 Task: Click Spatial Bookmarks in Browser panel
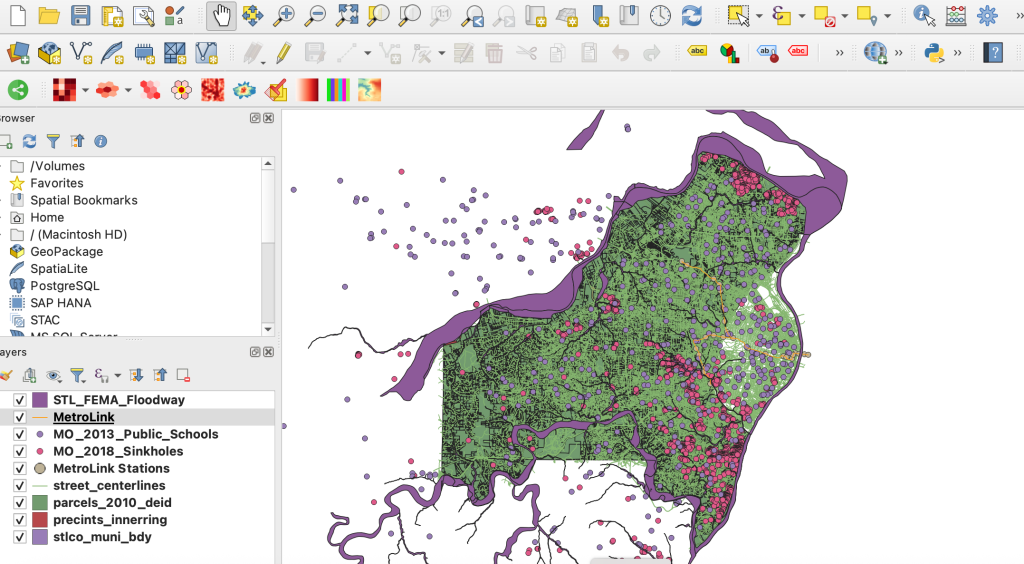click(83, 200)
